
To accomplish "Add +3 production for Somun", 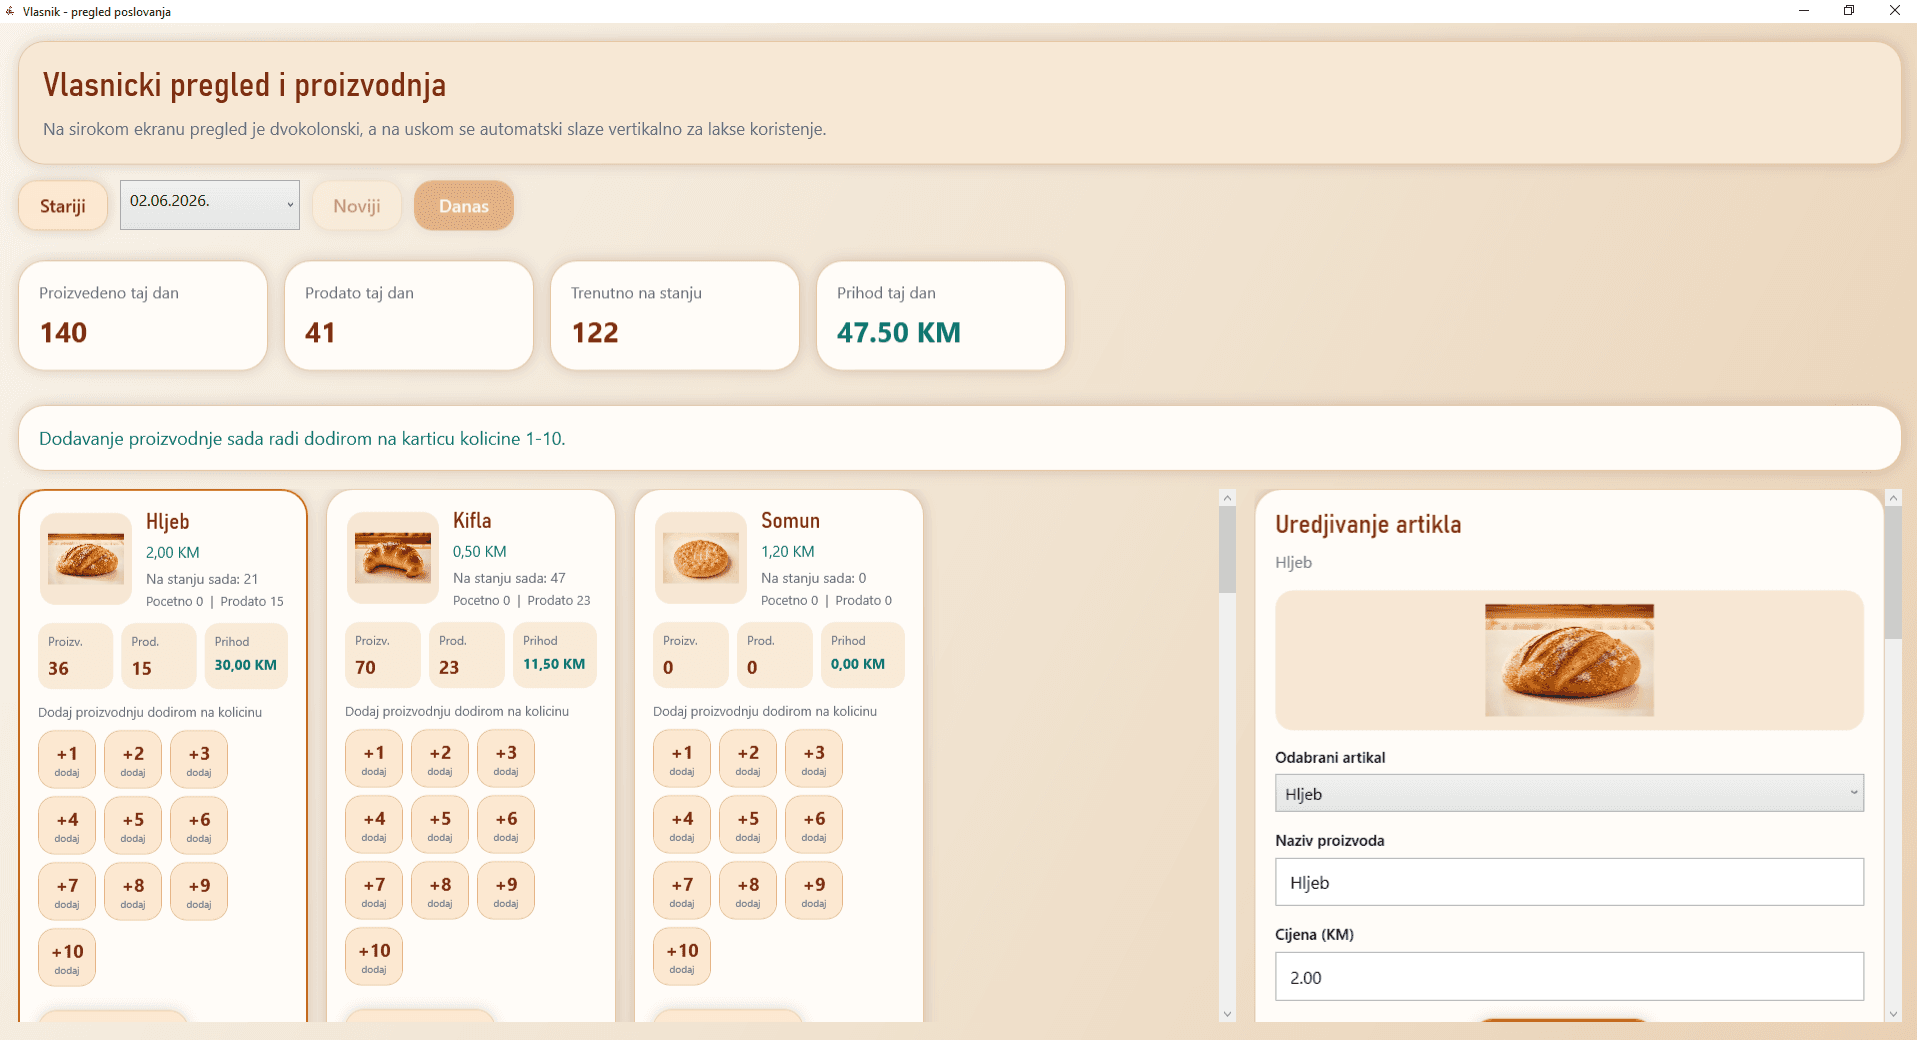I will coord(814,759).
